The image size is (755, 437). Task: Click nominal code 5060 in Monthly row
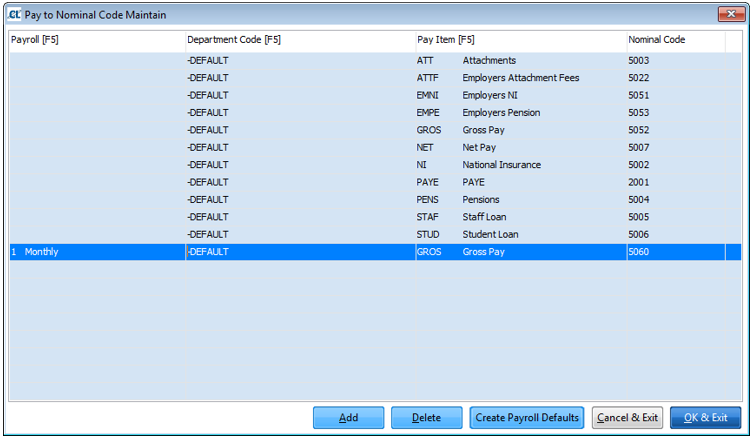pyautogui.click(x=639, y=252)
